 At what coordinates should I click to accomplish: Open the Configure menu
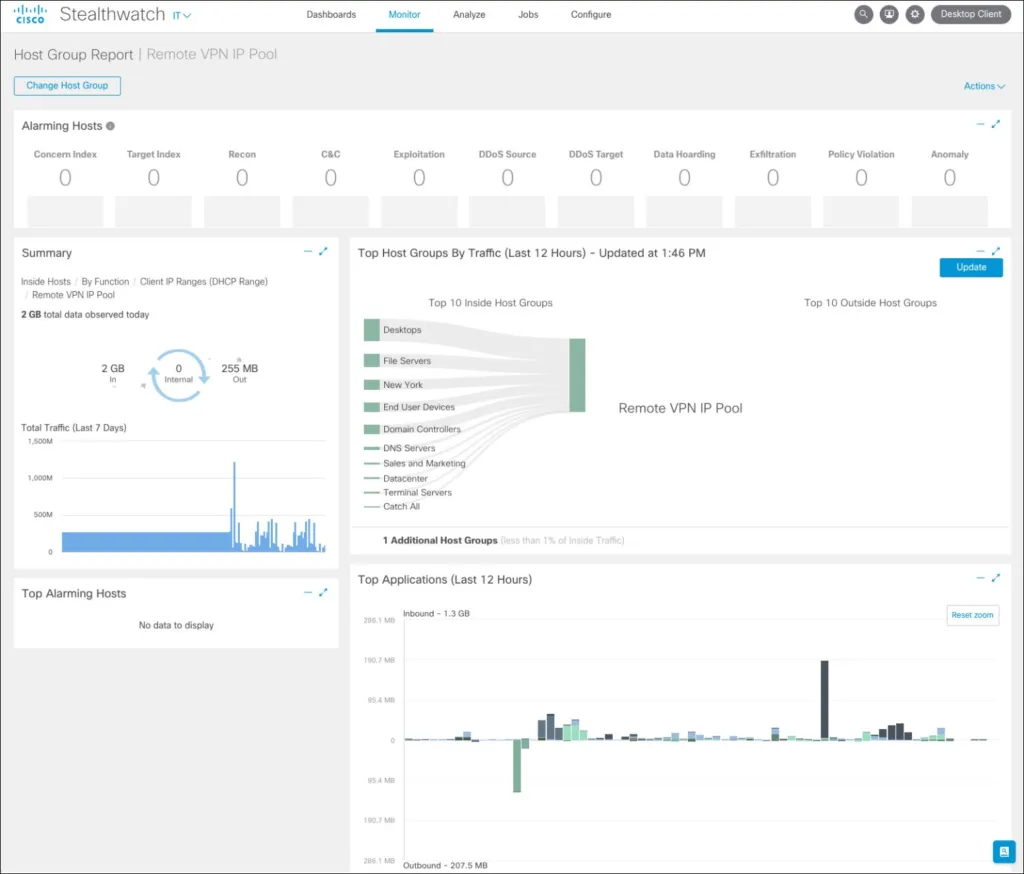click(591, 14)
